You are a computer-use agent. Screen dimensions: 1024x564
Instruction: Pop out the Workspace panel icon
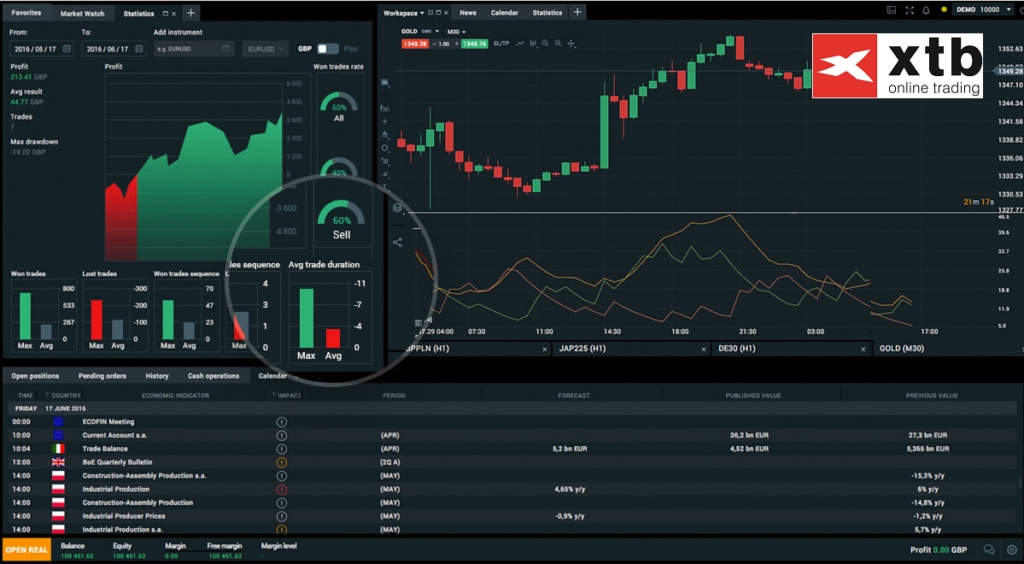pos(430,12)
